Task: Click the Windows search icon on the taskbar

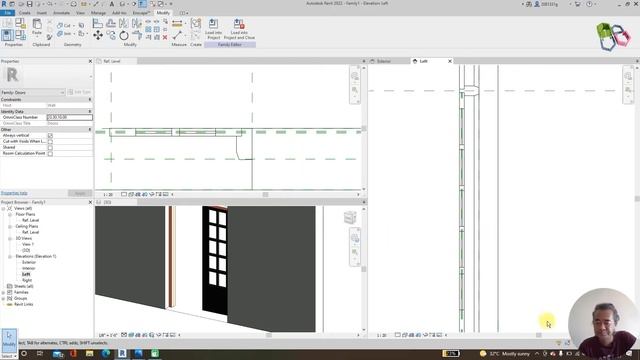Action: (x=24, y=353)
